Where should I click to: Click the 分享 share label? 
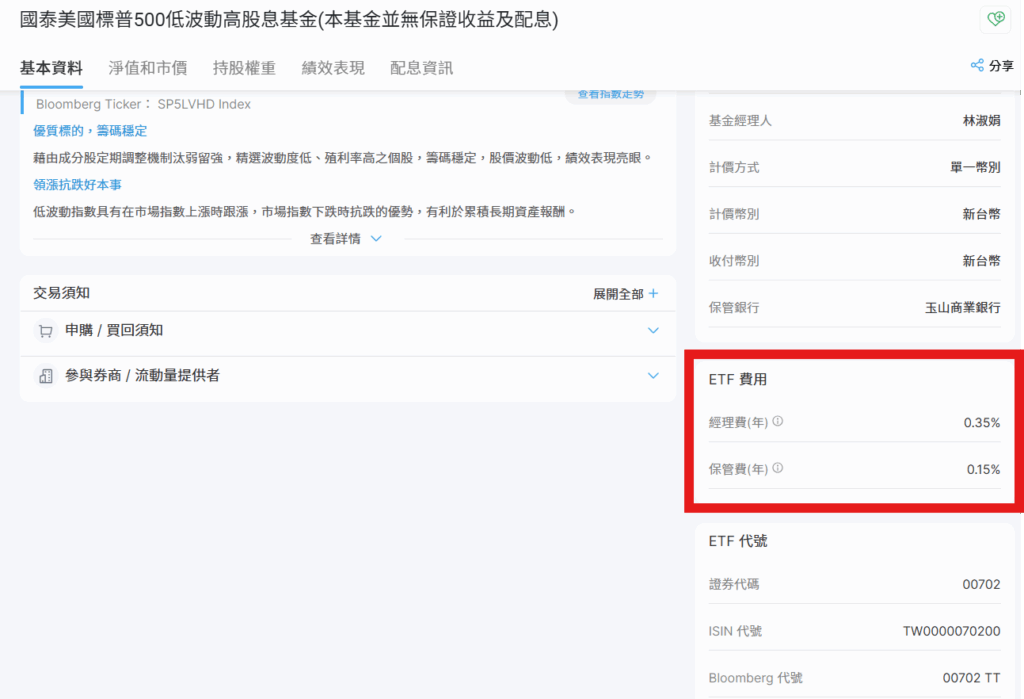click(x=1001, y=65)
